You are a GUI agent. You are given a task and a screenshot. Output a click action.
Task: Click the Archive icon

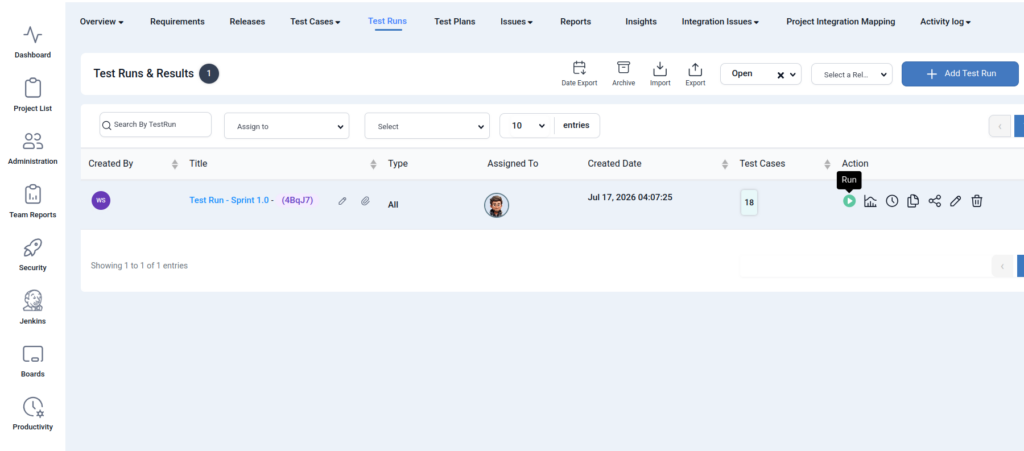[x=624, y=74]
